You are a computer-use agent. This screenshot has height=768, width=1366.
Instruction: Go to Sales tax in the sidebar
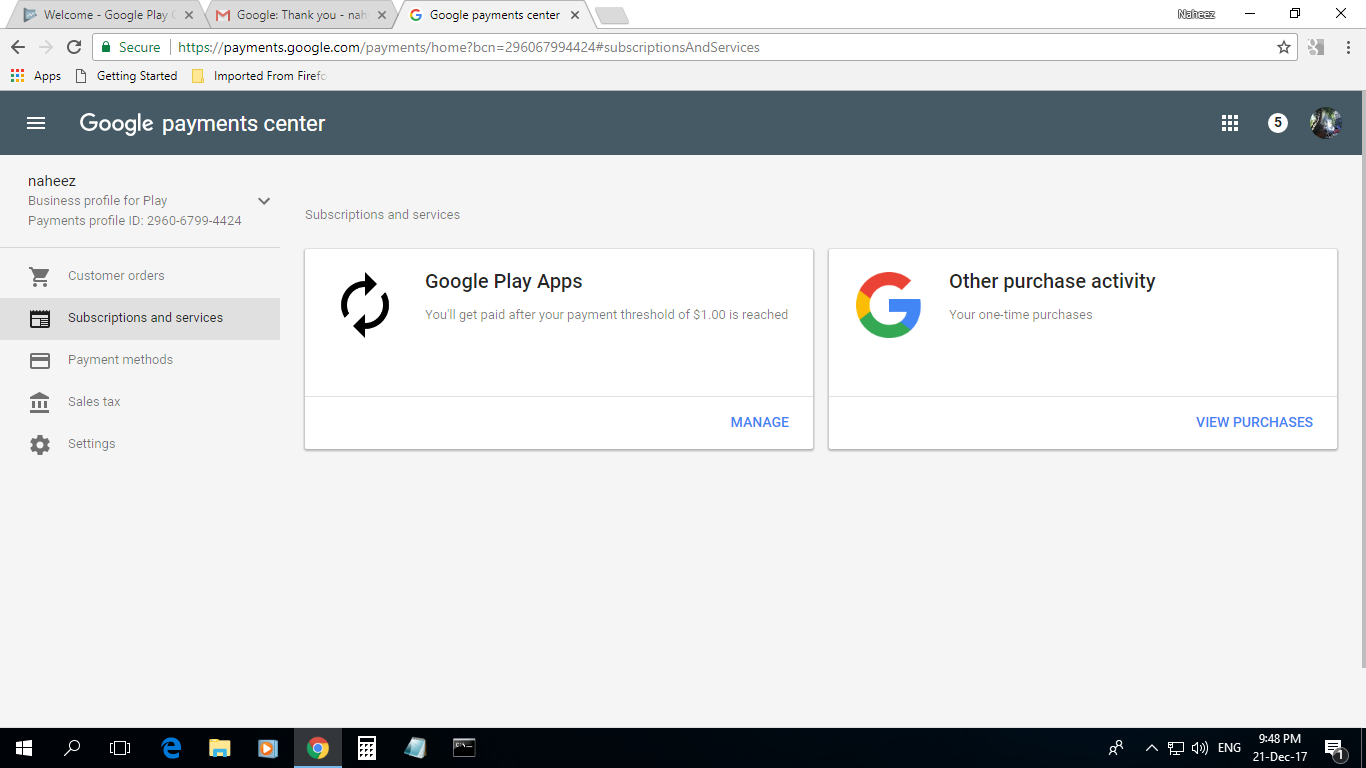[x=140, y=402]
